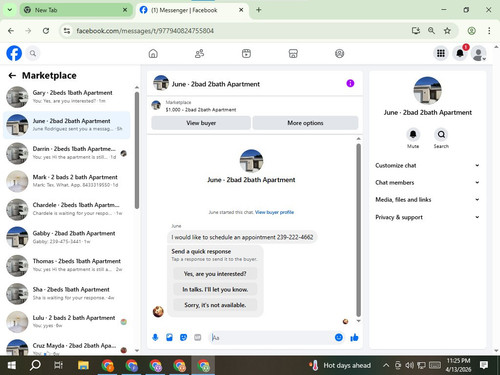Expand the Customize chat section
The image size is (500, 375).
pyautogui.click(x=427, y=165)
